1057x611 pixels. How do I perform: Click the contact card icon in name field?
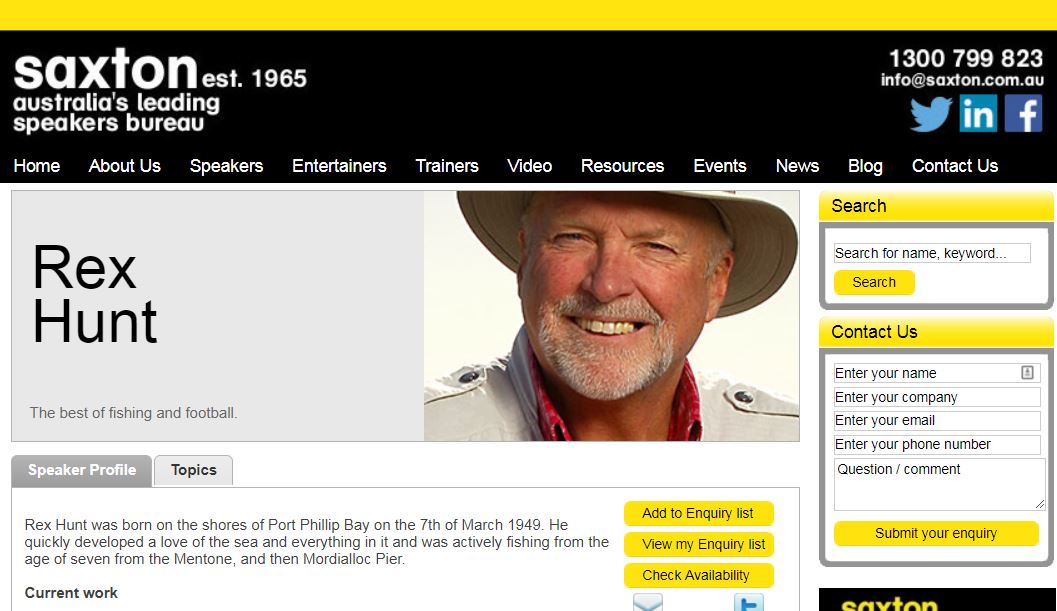1027,372
